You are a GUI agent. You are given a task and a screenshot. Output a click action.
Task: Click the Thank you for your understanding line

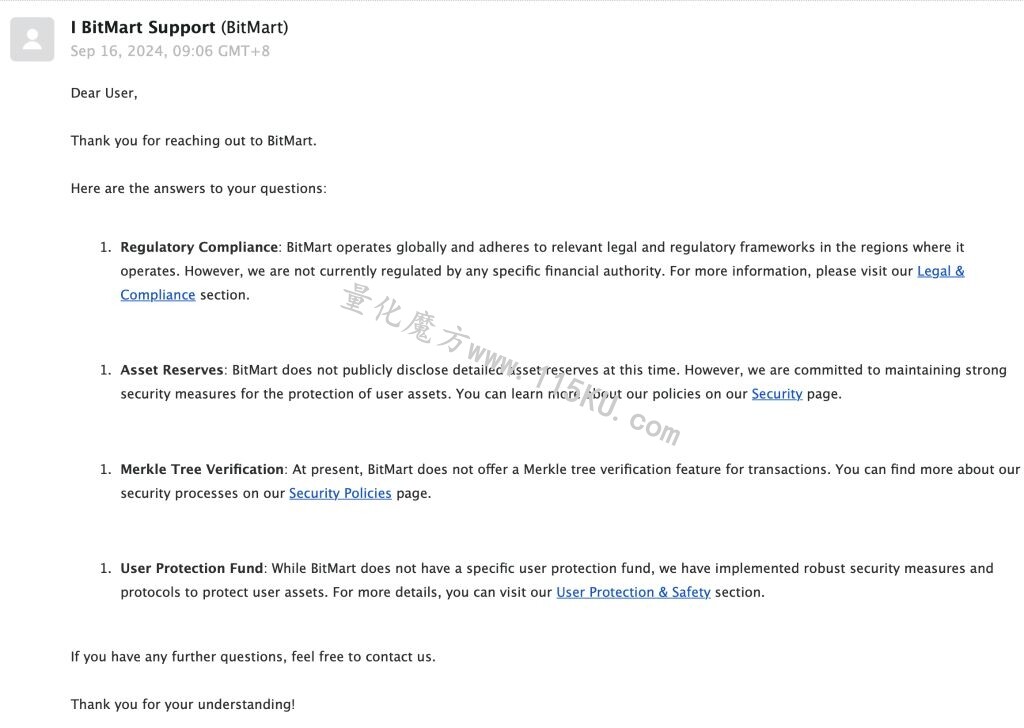click(183, 704)
